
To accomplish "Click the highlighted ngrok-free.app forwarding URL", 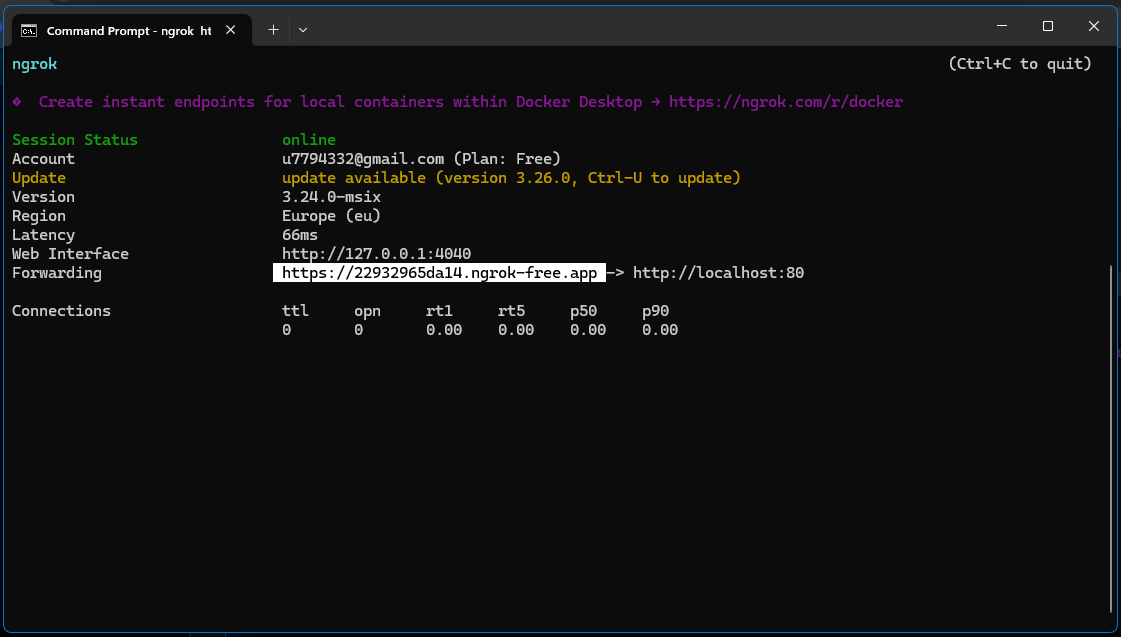I will coord(439,272).
